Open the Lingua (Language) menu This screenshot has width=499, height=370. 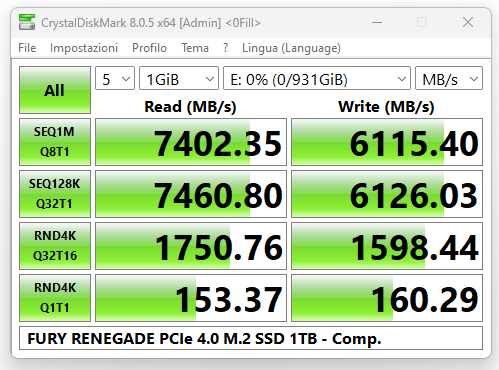(x=291, y=48)
